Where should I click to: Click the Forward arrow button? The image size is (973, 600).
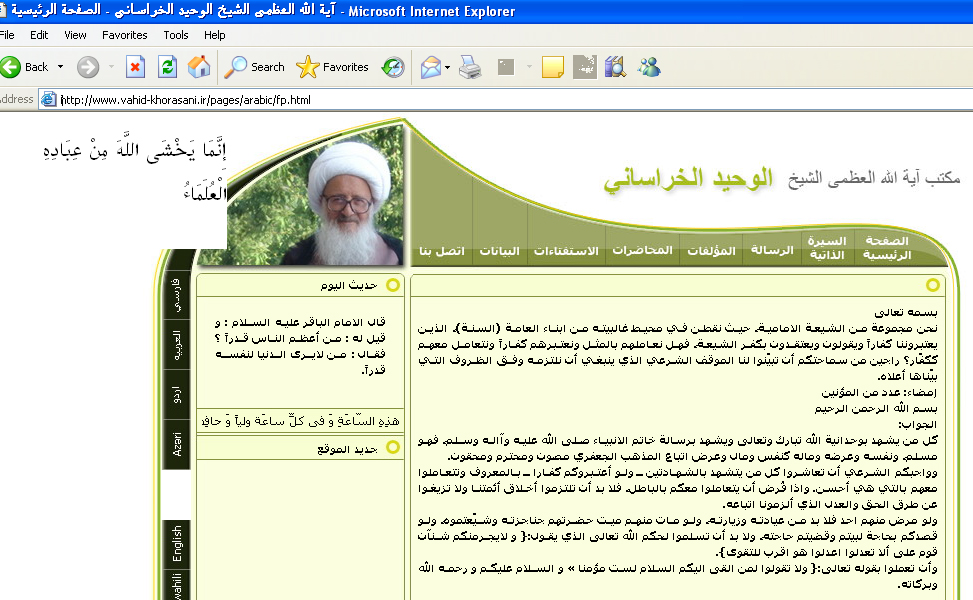(88, 66)
